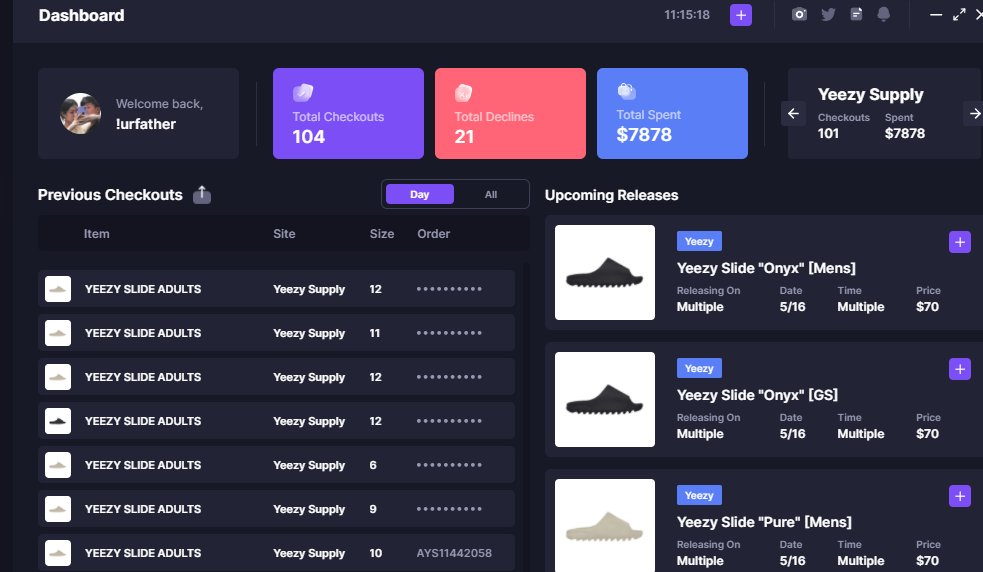Click the black slide thumbnail in checkouts list

[x=58, y=421]
